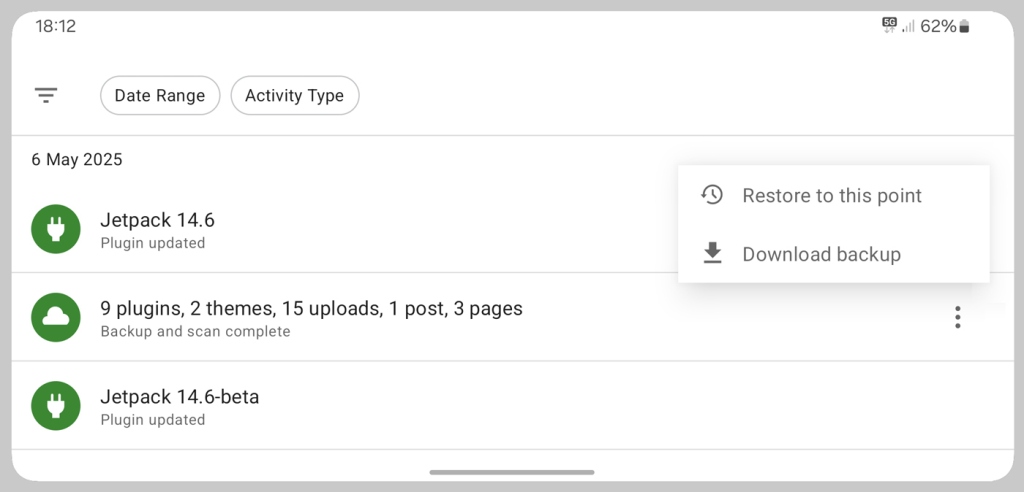
Task: Tap the battery icon in status bar
Action: tap(965, 27)
